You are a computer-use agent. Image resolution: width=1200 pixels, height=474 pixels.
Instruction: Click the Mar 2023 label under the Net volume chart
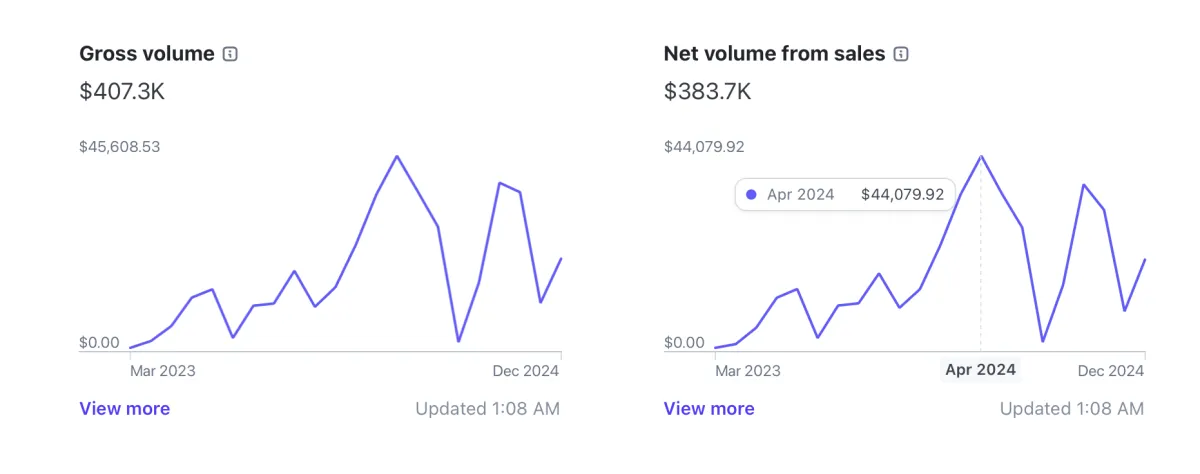(x=748, y=370)
